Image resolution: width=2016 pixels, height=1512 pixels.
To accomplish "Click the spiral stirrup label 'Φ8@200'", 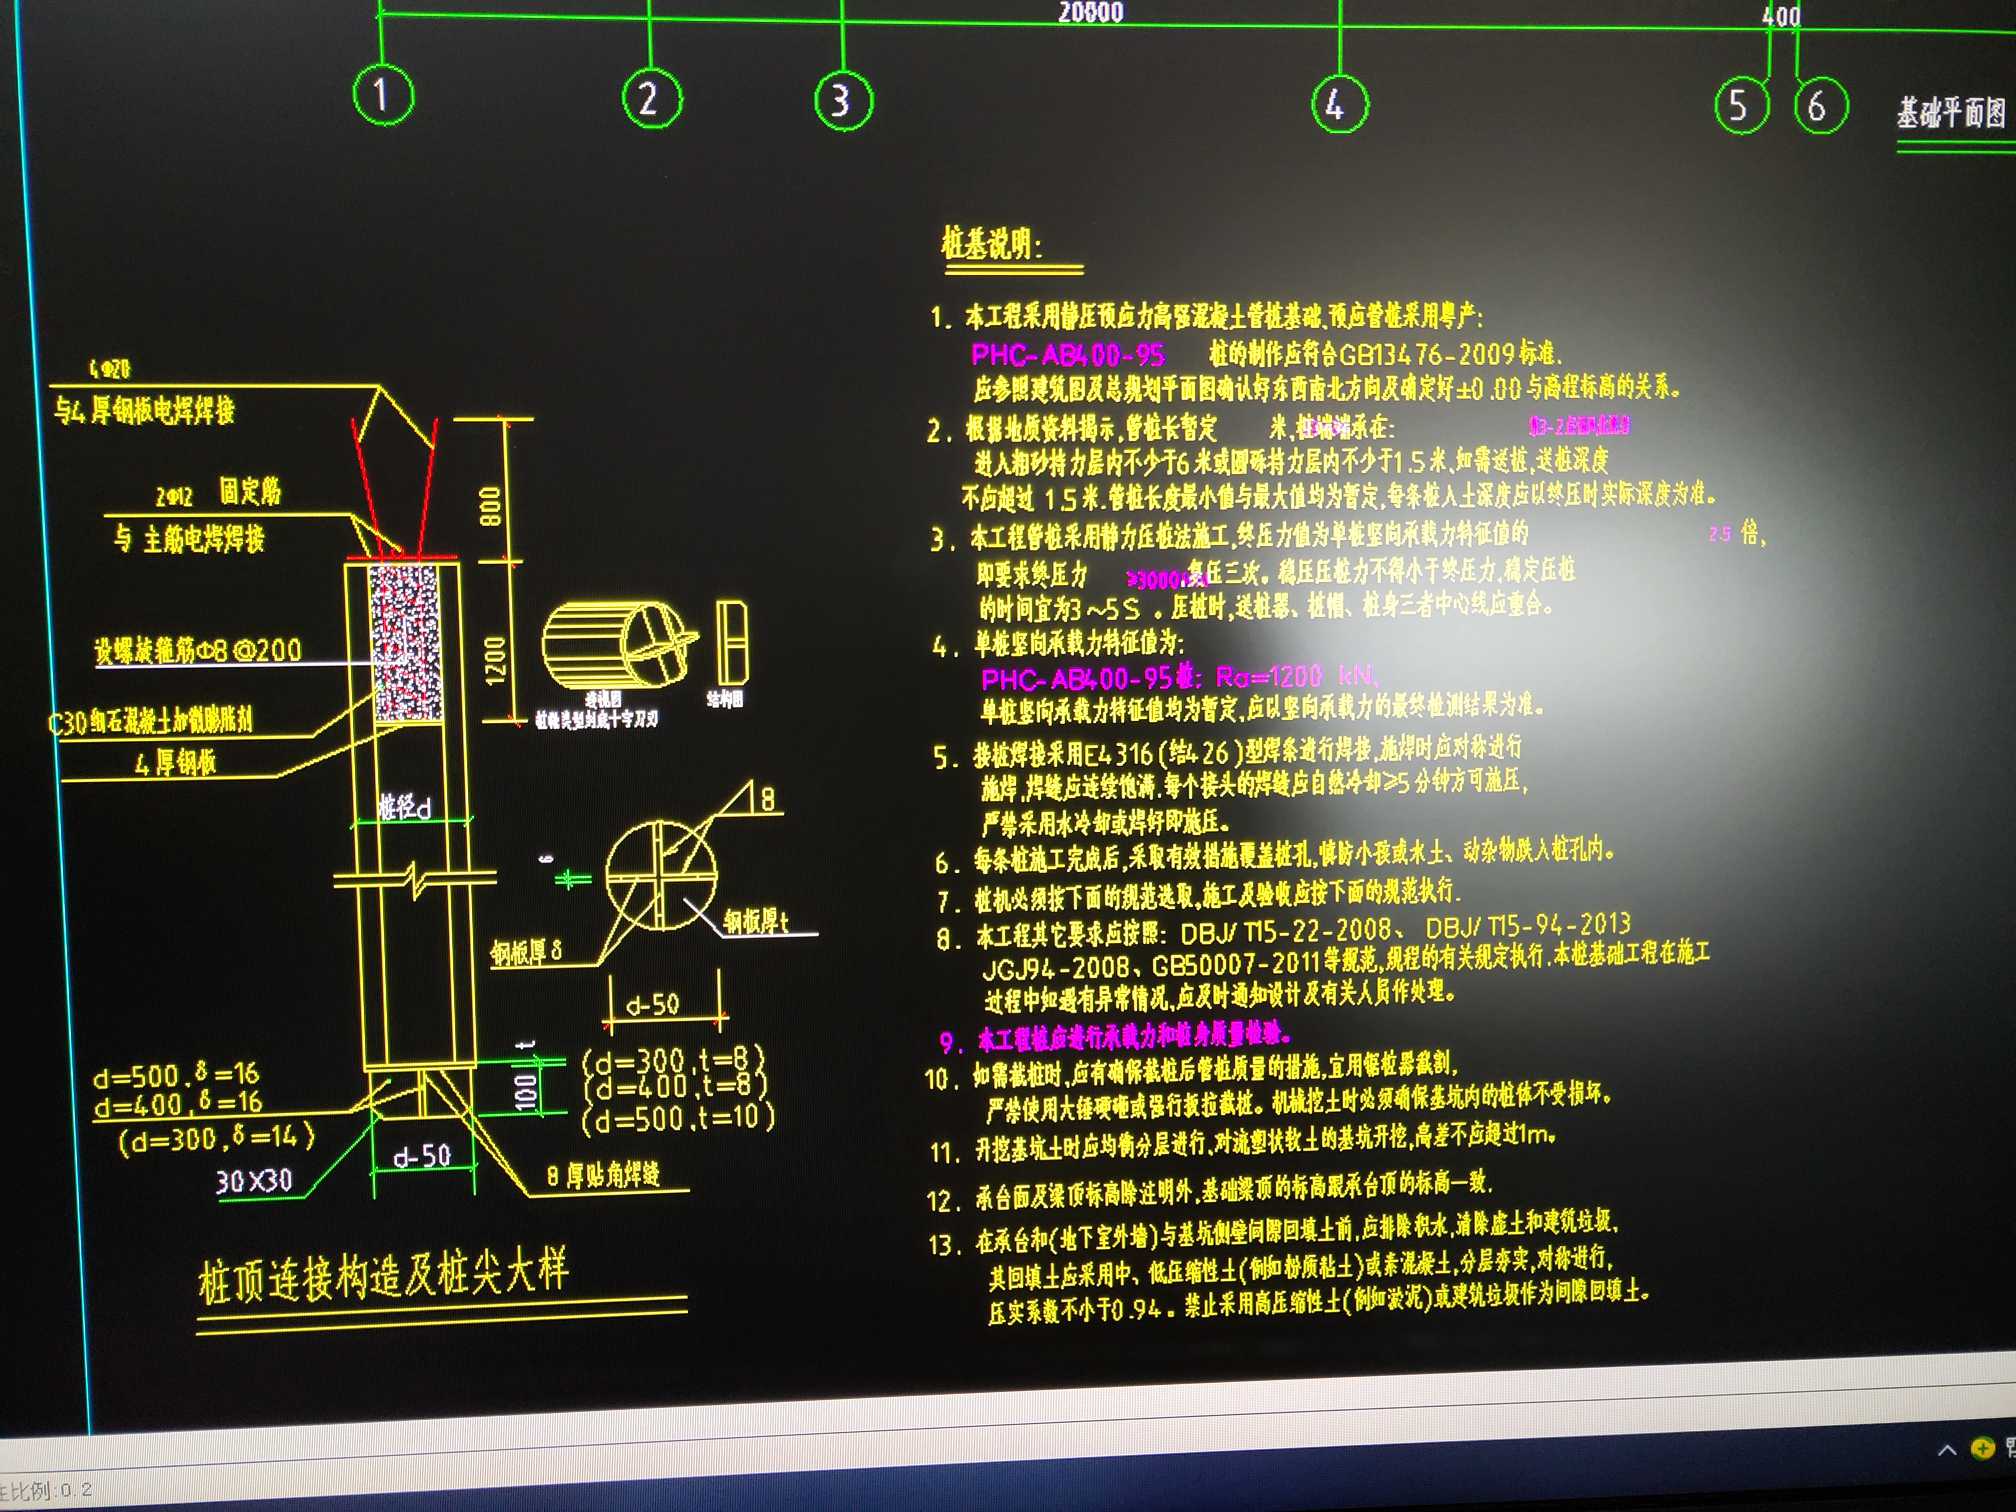I will coord(250,651).
